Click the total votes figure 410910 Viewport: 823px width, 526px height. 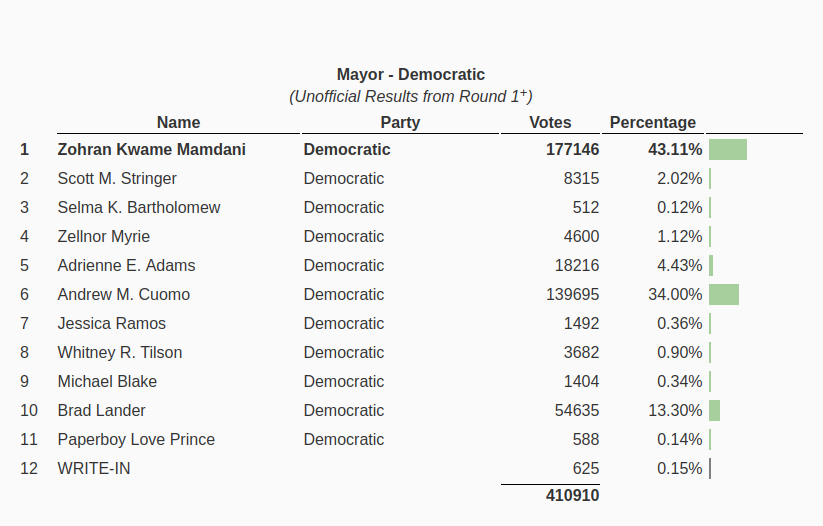point(573,496)
